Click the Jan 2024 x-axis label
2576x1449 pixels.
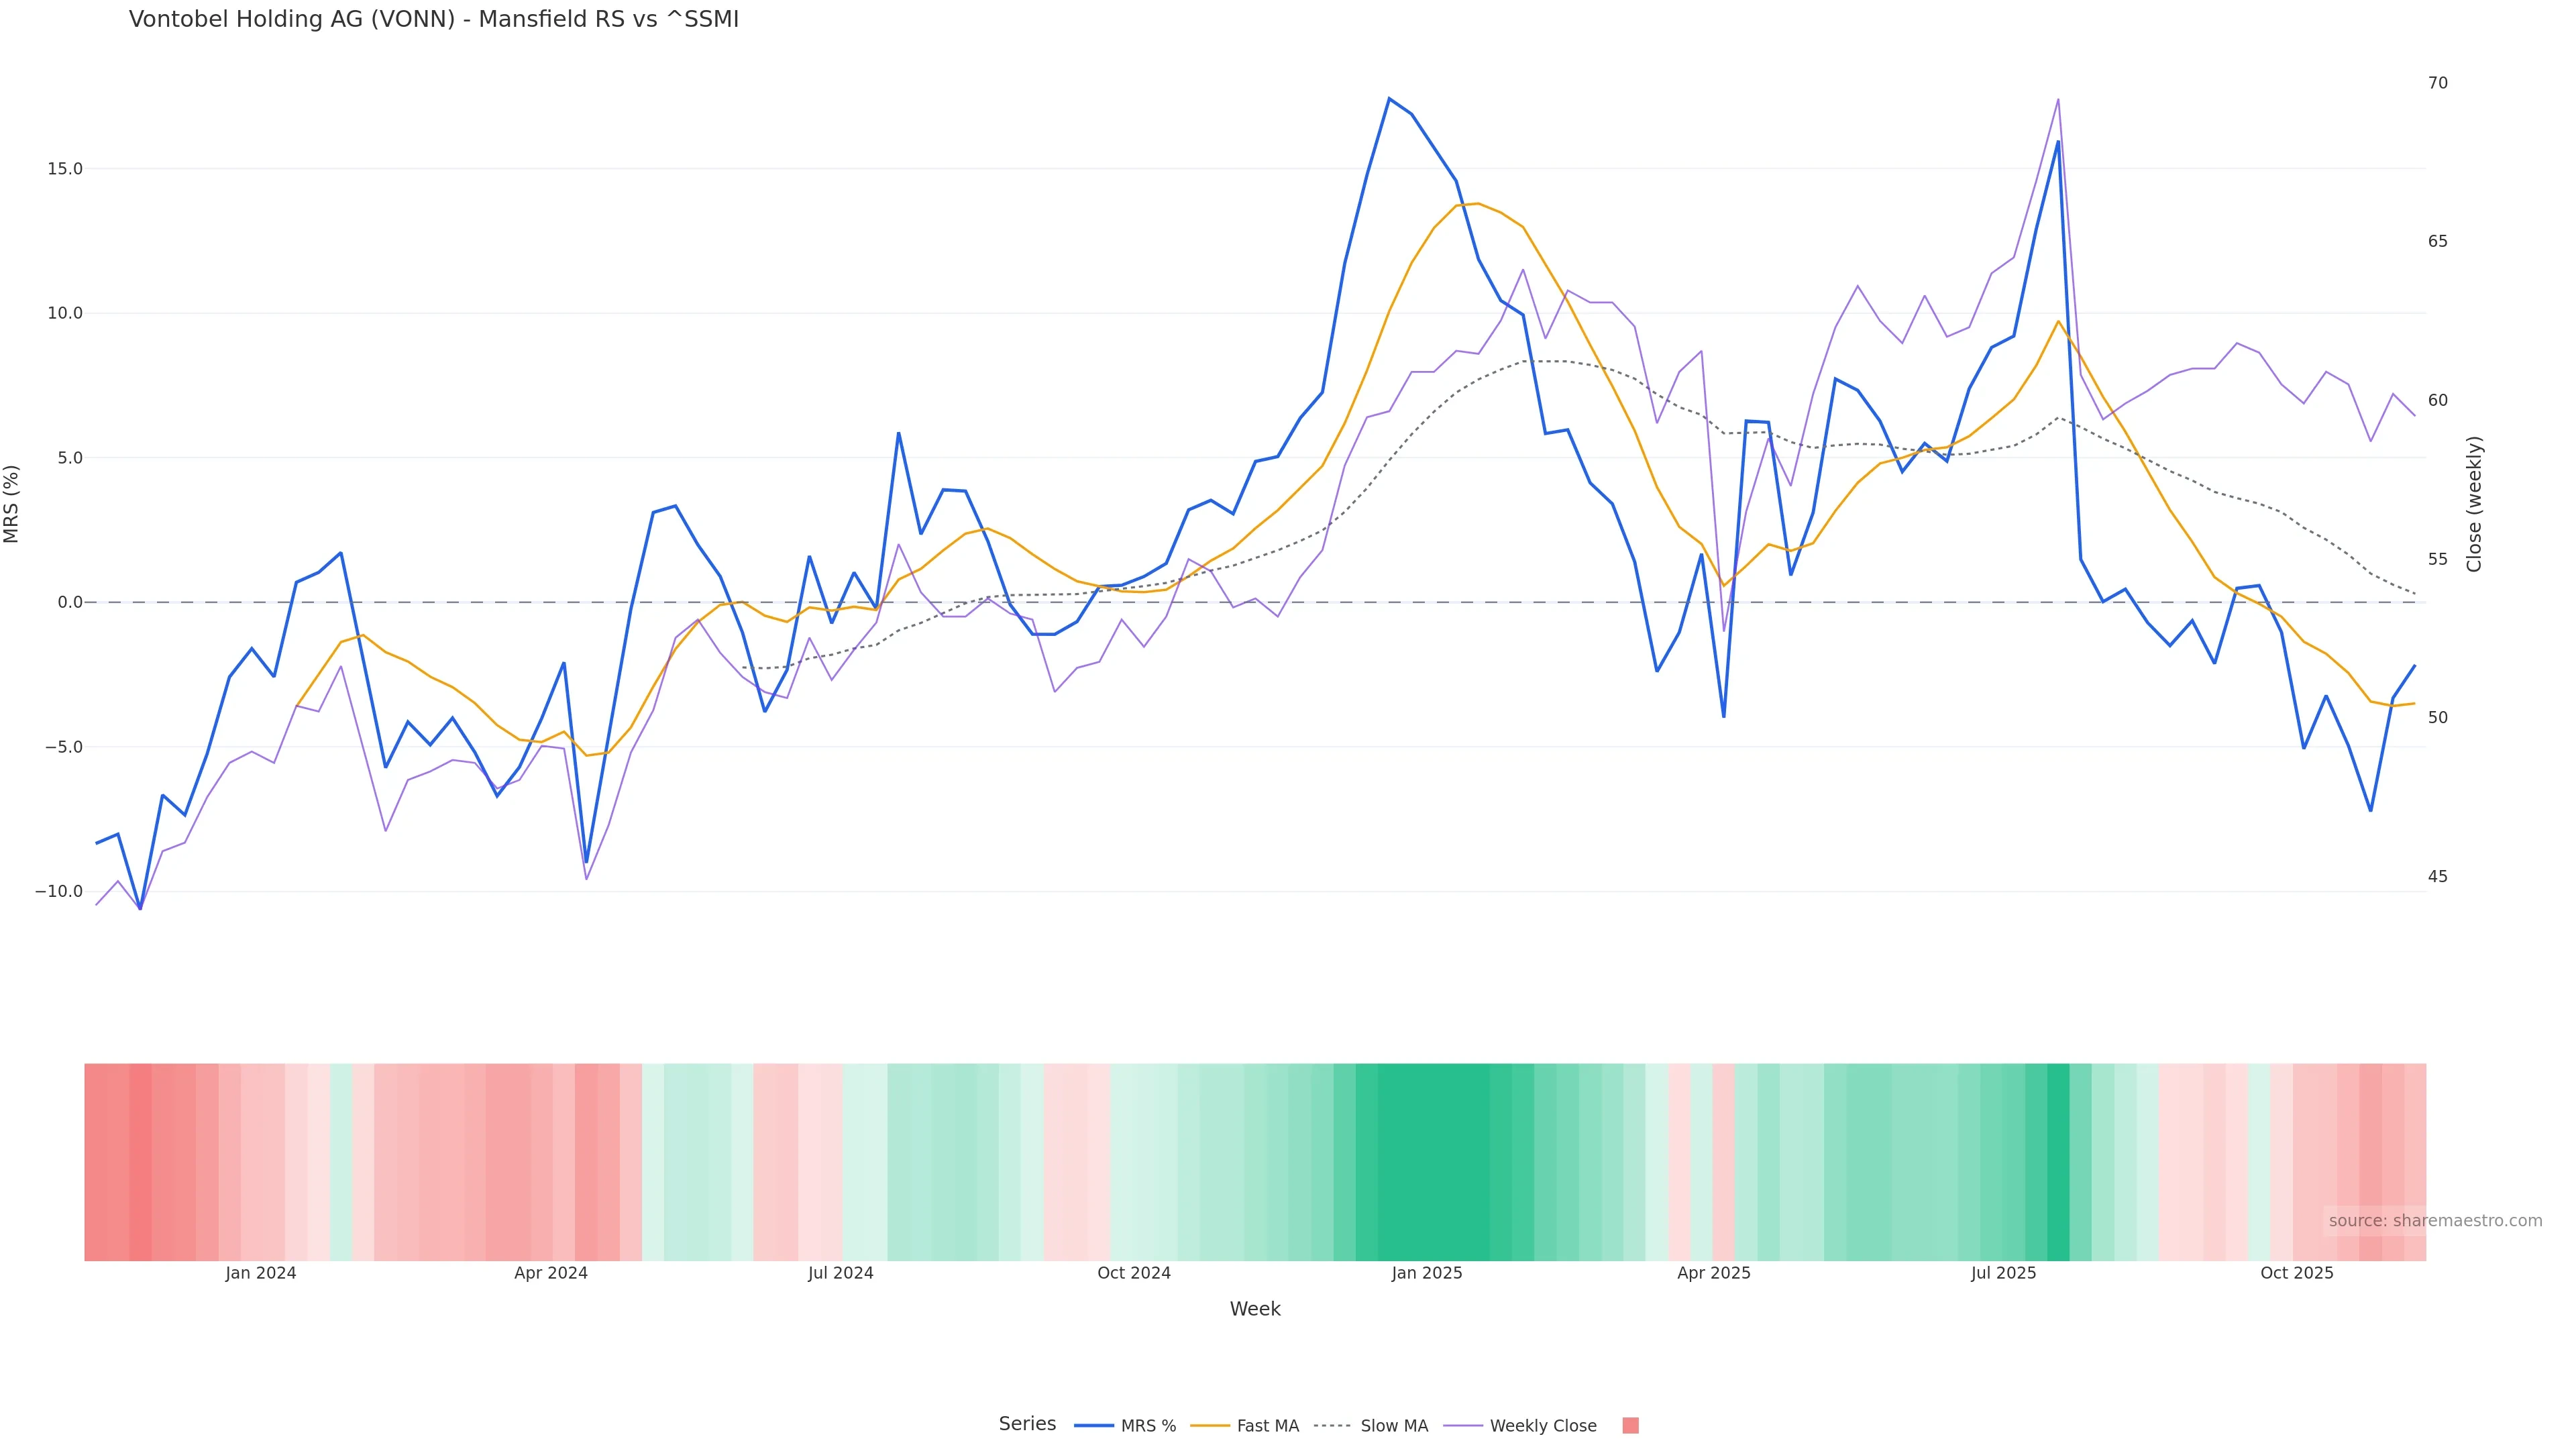point(261,1273)
